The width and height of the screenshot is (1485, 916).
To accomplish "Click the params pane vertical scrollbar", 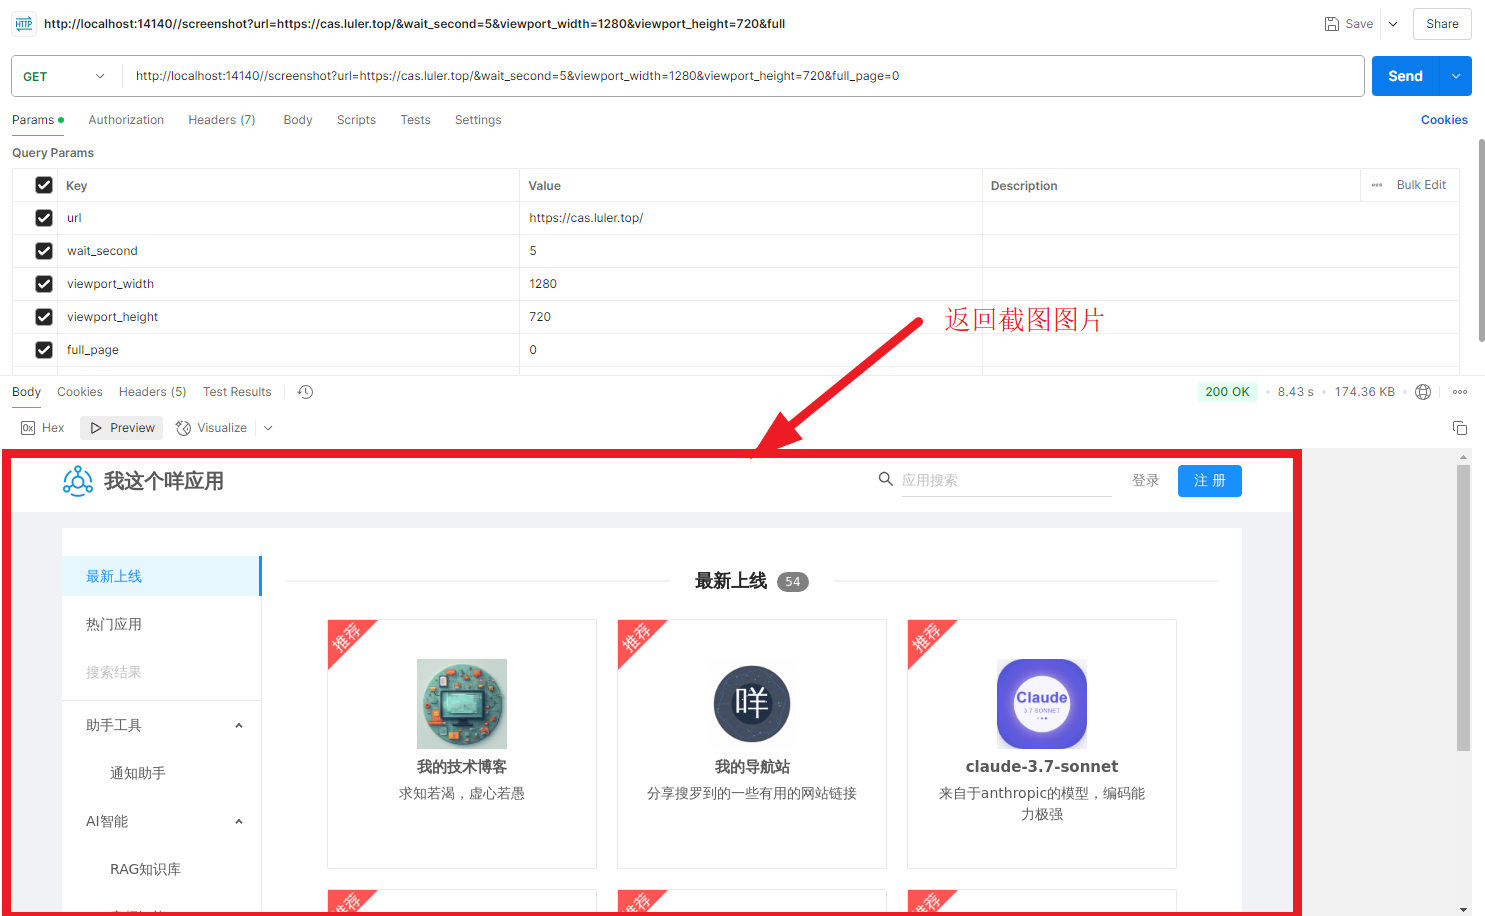I will point(1481,240).
